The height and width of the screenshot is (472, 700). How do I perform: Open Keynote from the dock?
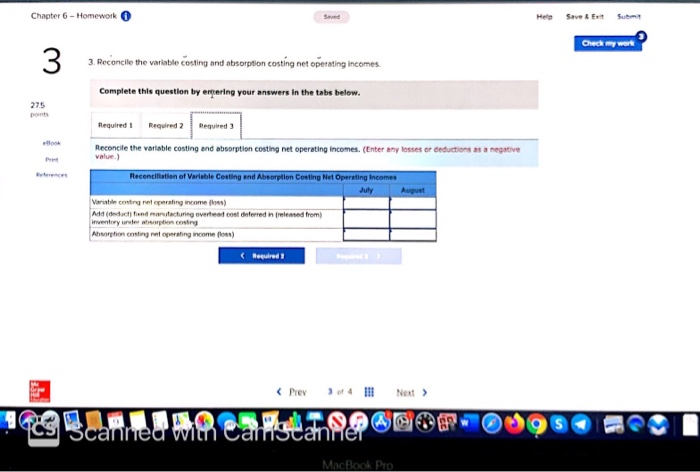point(315,421)
